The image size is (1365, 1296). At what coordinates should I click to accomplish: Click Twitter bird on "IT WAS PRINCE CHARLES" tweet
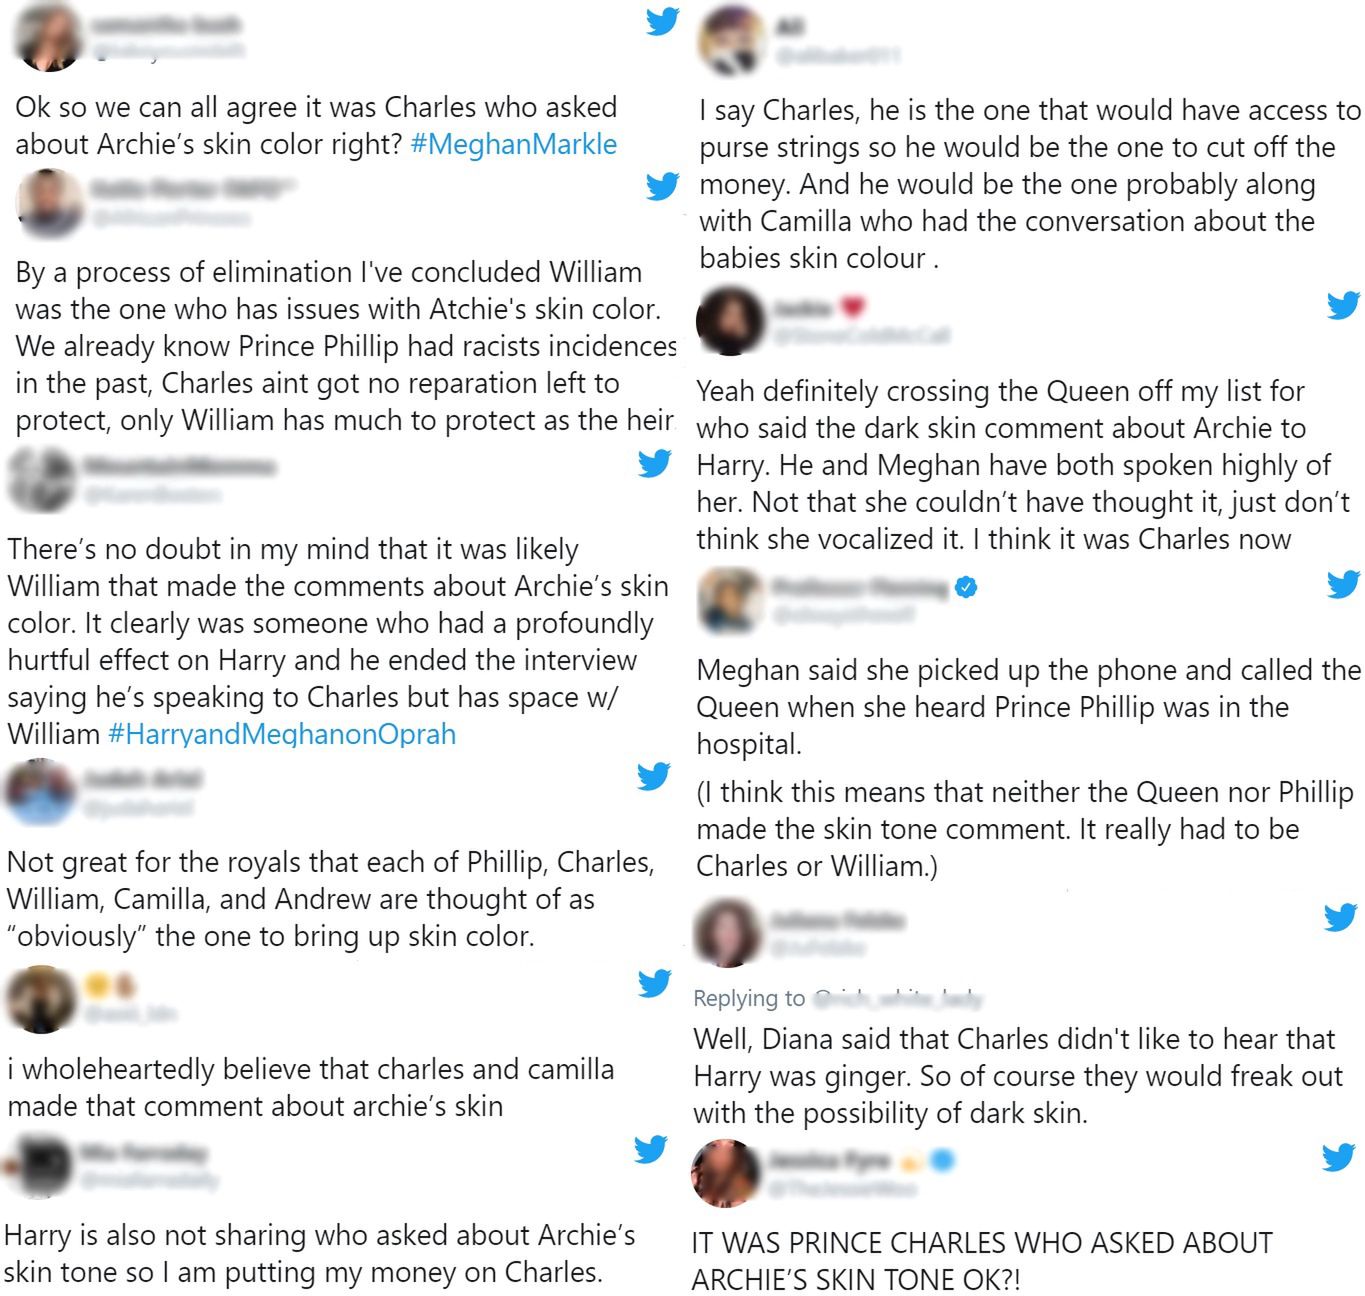[x=1338, y=1157]
